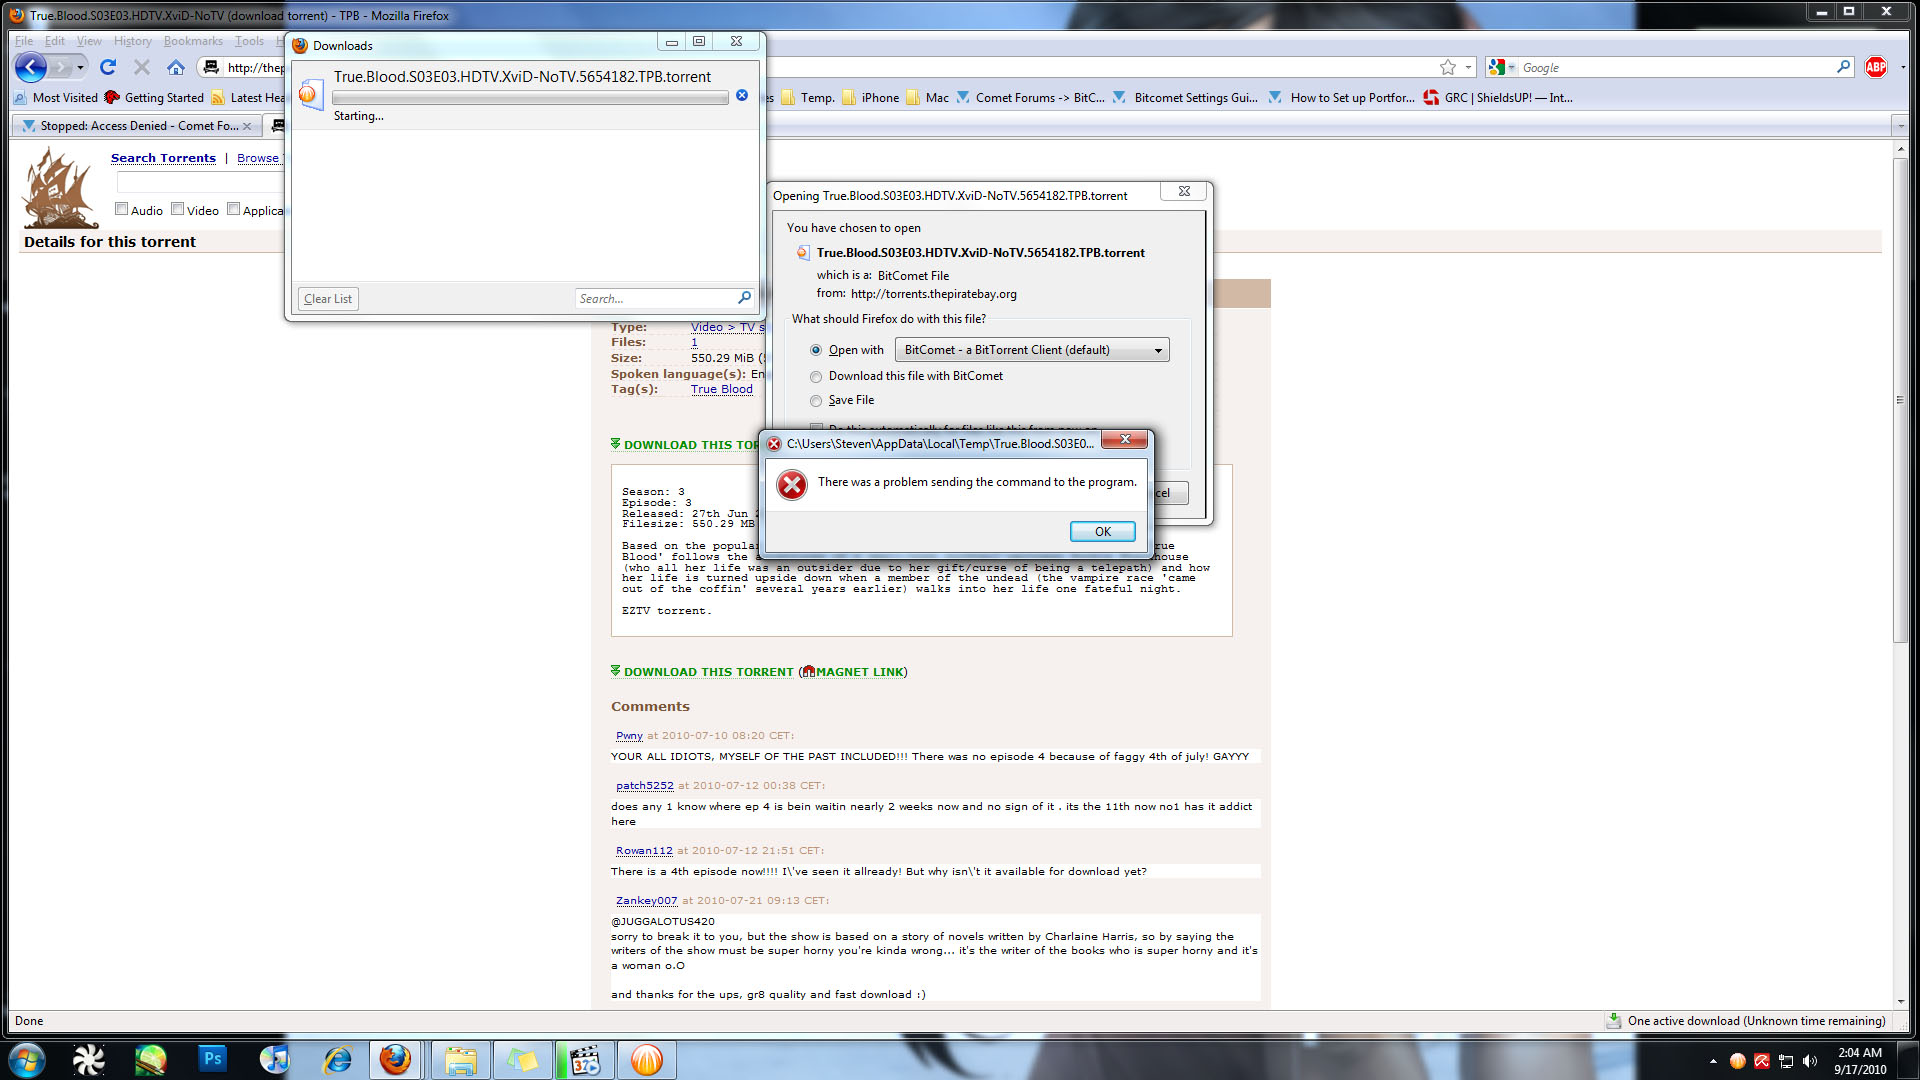Click the volume icon in system tray
Screen dimensions: 1920x1080
1810,1061
